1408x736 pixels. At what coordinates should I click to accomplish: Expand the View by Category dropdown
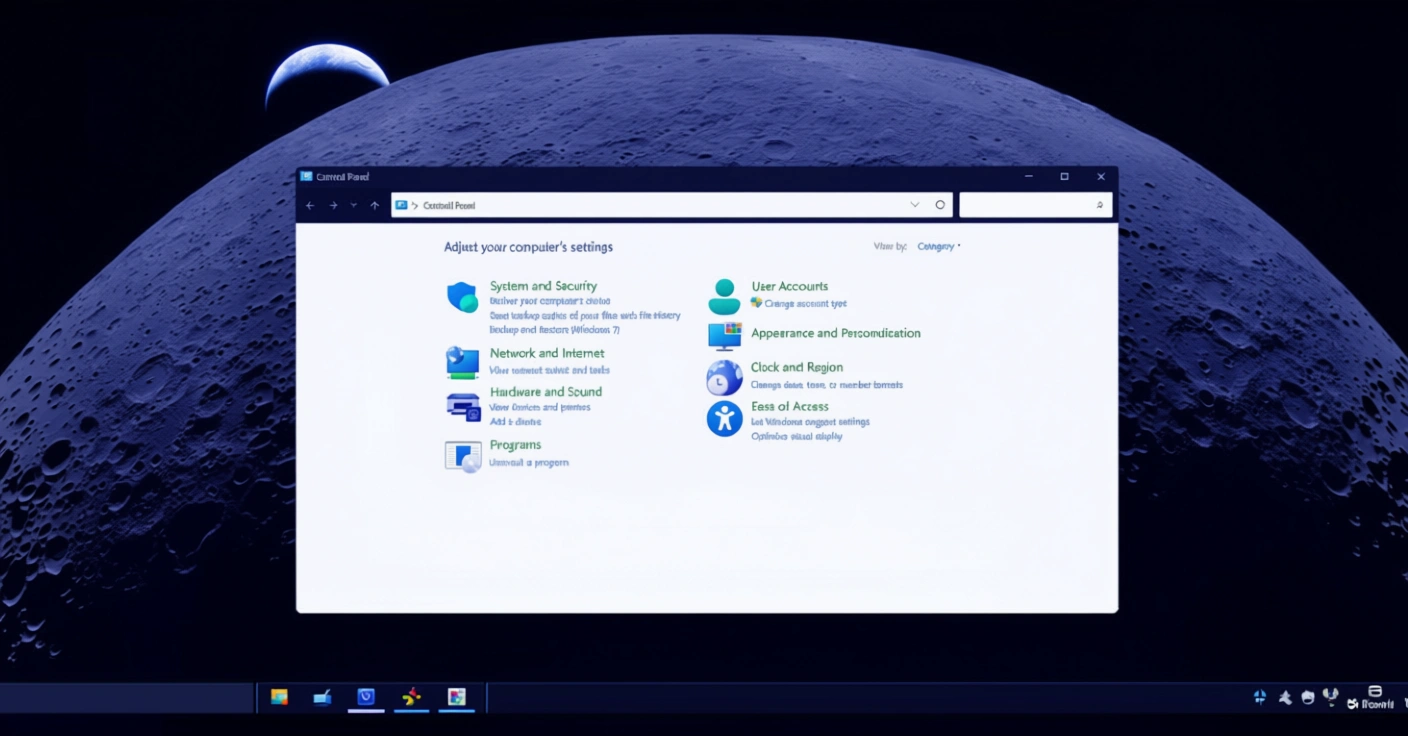coord(938,246)
